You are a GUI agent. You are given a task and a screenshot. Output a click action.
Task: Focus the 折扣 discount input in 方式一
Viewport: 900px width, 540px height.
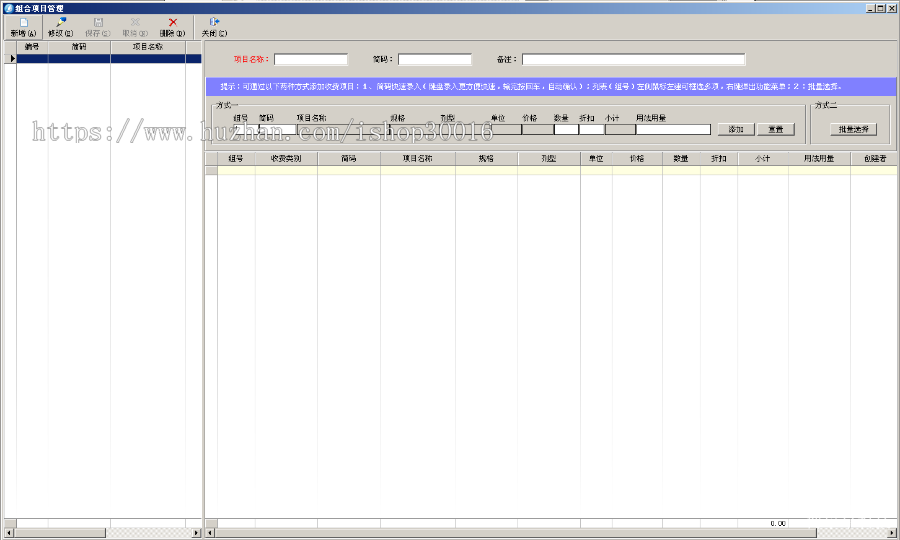pyautogui.click(x=592, y=129)
